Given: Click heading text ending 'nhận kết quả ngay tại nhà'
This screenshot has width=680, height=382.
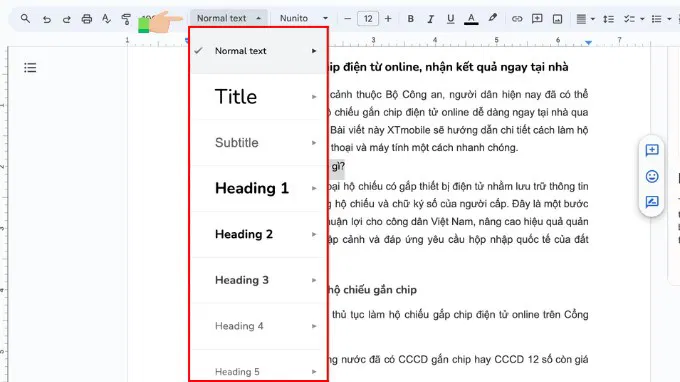Looking at the screenshot, I should (x=448, y=67).
